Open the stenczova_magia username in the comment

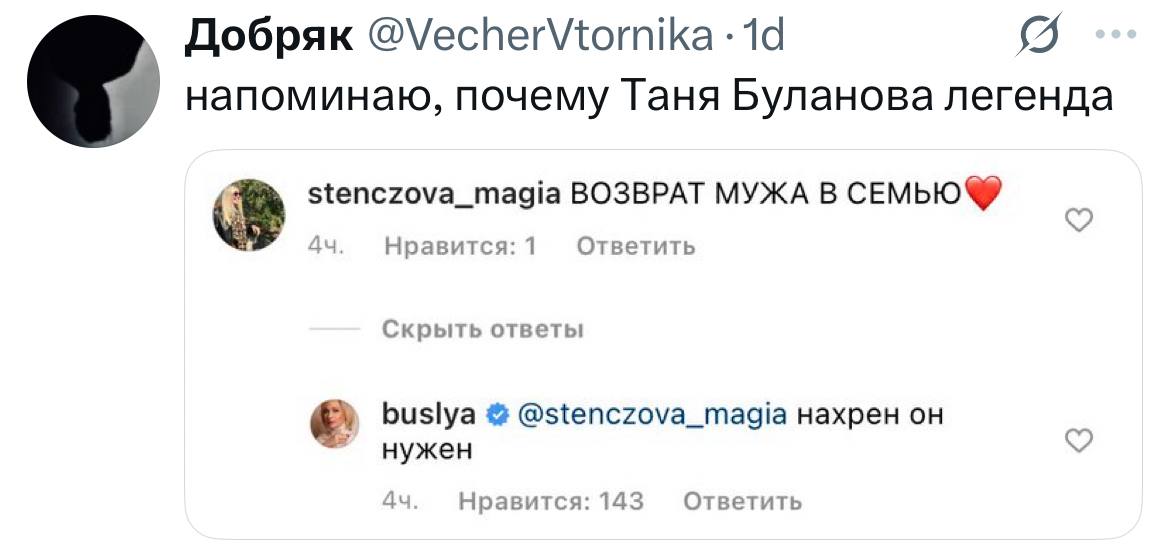(x=434, y=195)
